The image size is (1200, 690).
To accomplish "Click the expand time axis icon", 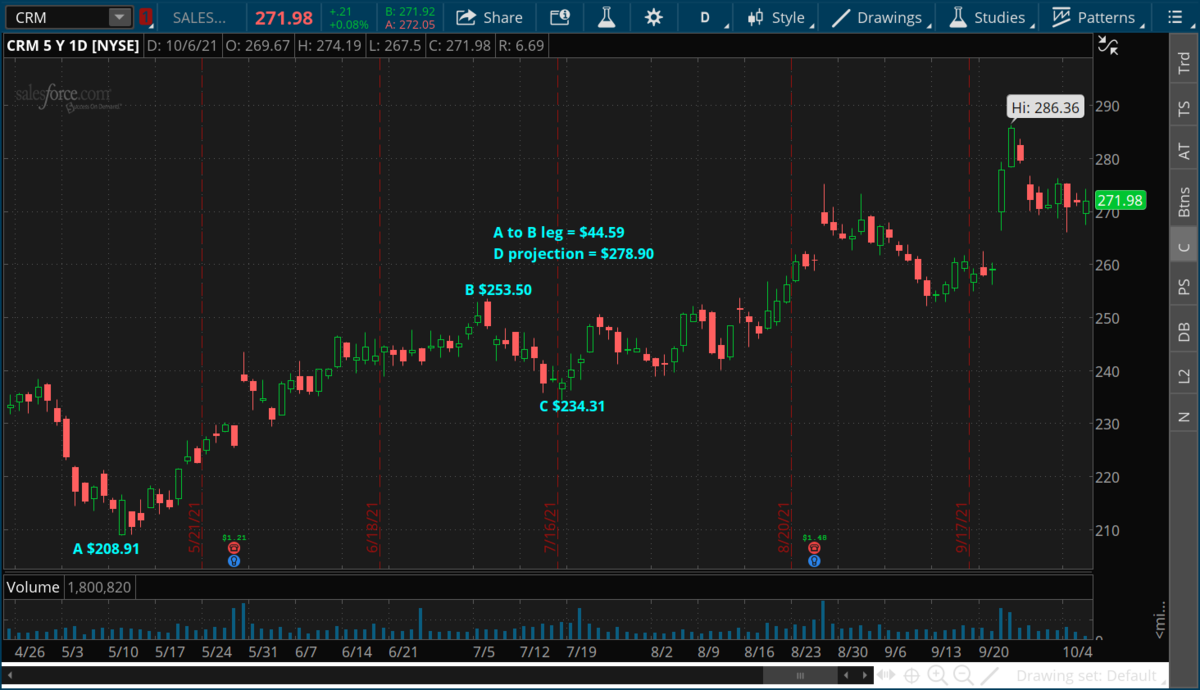I will point(886,676).
